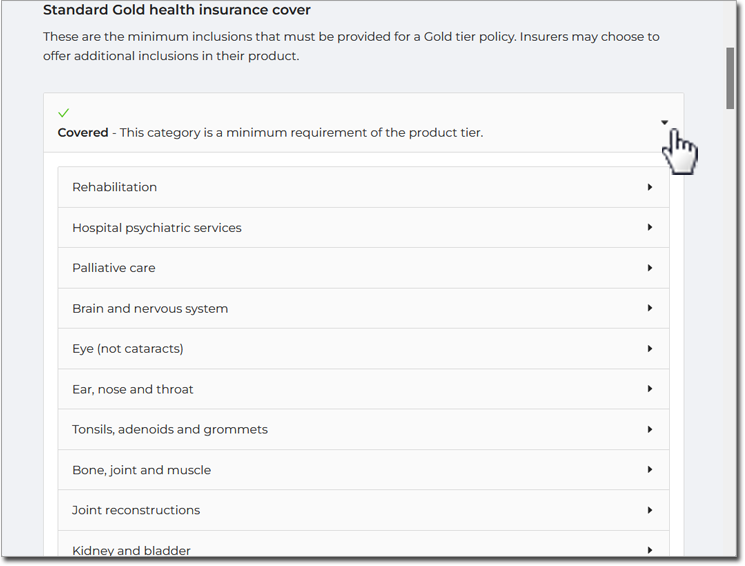Click the Brain and nervous system arrow
This screenshot has height=566, width=745.
(649, 308)
